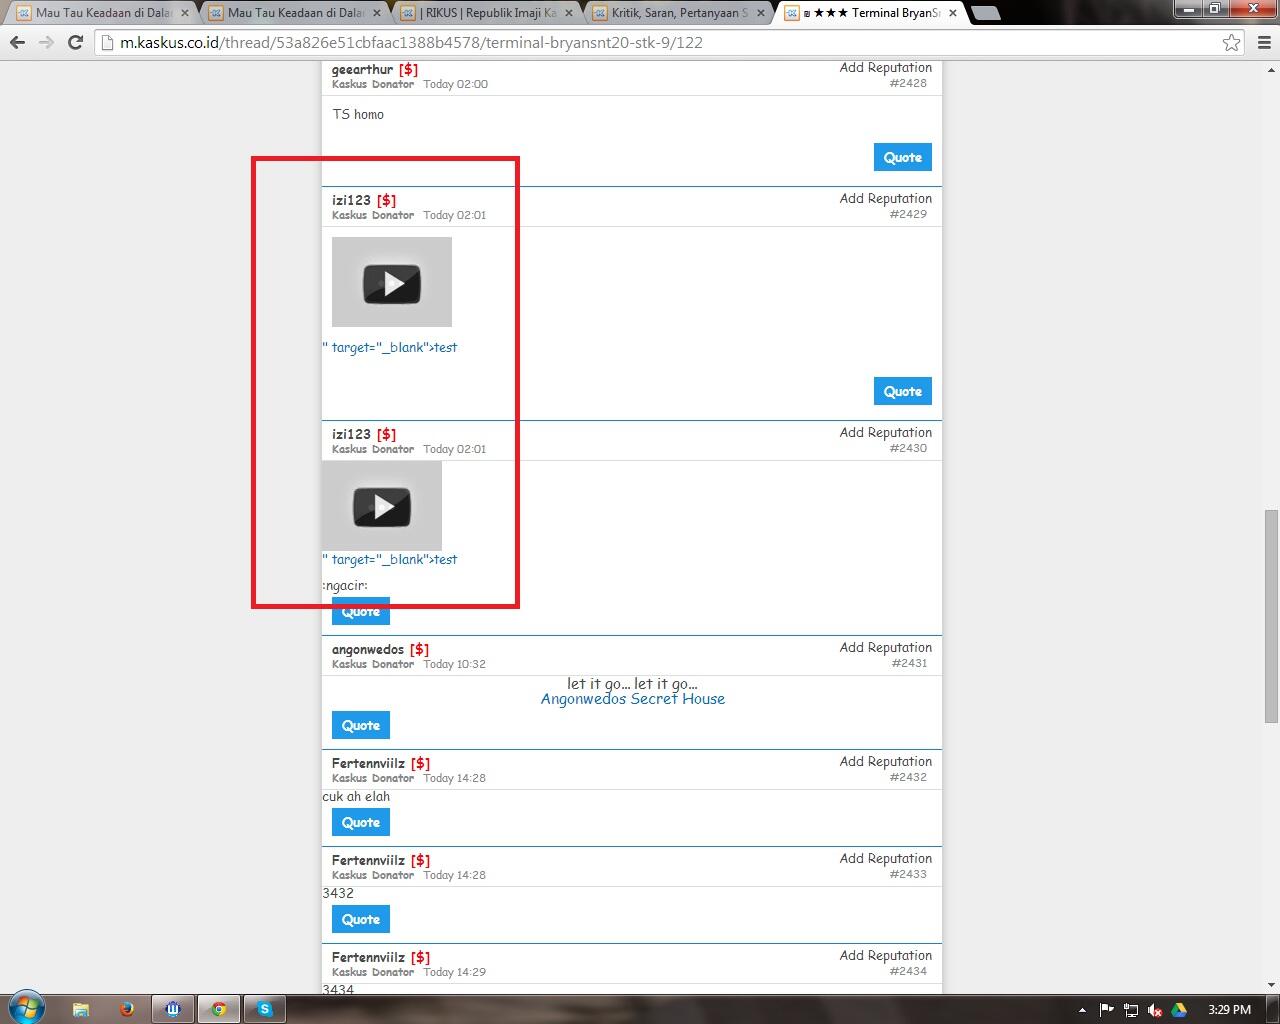Image resolution: width=1280 pixels, height=1024 pixels.
Task: Show hidden system tray icons
Action: pyautogui.click(x=1082, y=1010)
